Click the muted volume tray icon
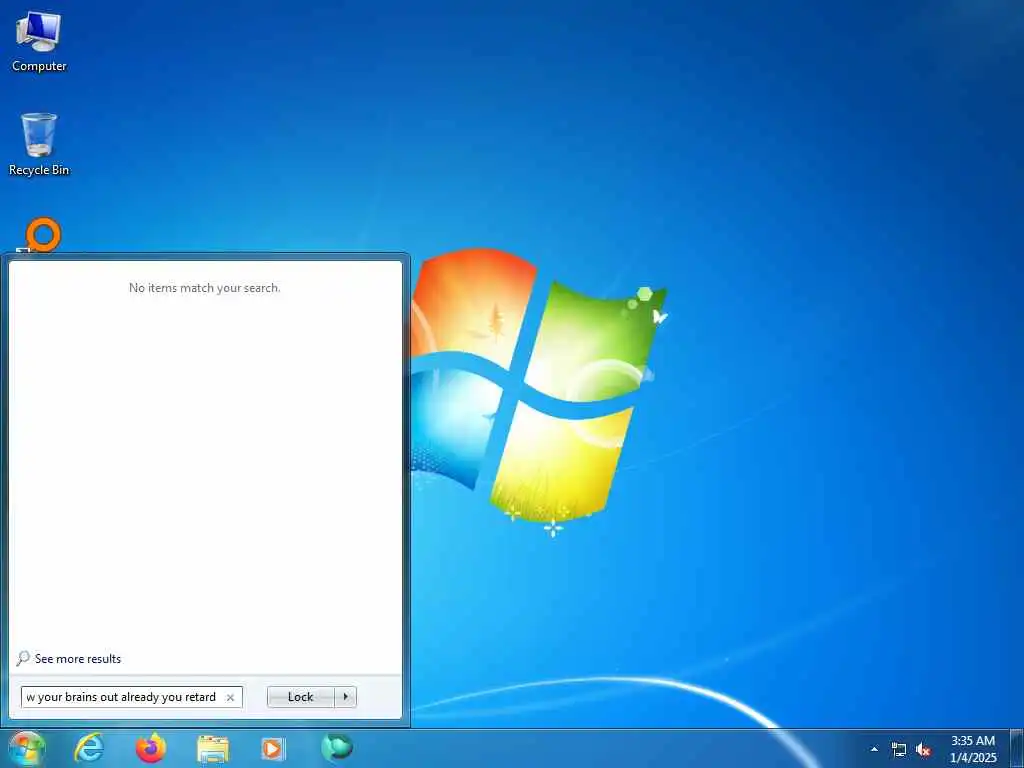The width and height of the screenshot is (1024, 768). tap(923, 750)
